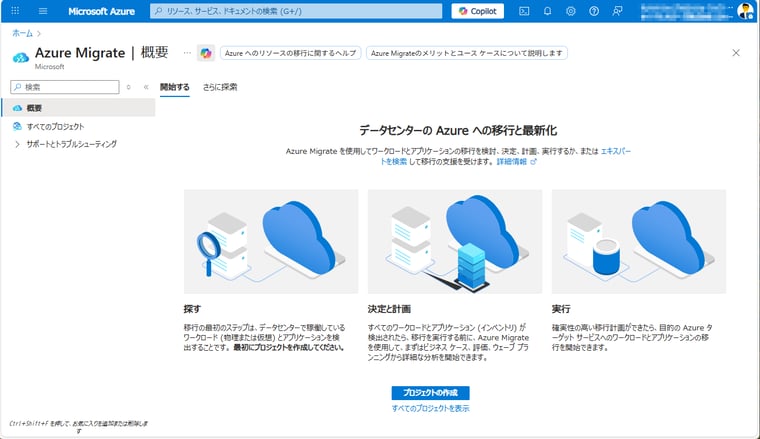Select the Azure へのリソースの移行に関するヘルプ suggestion
760x439 pixels.
pos(290,53)
